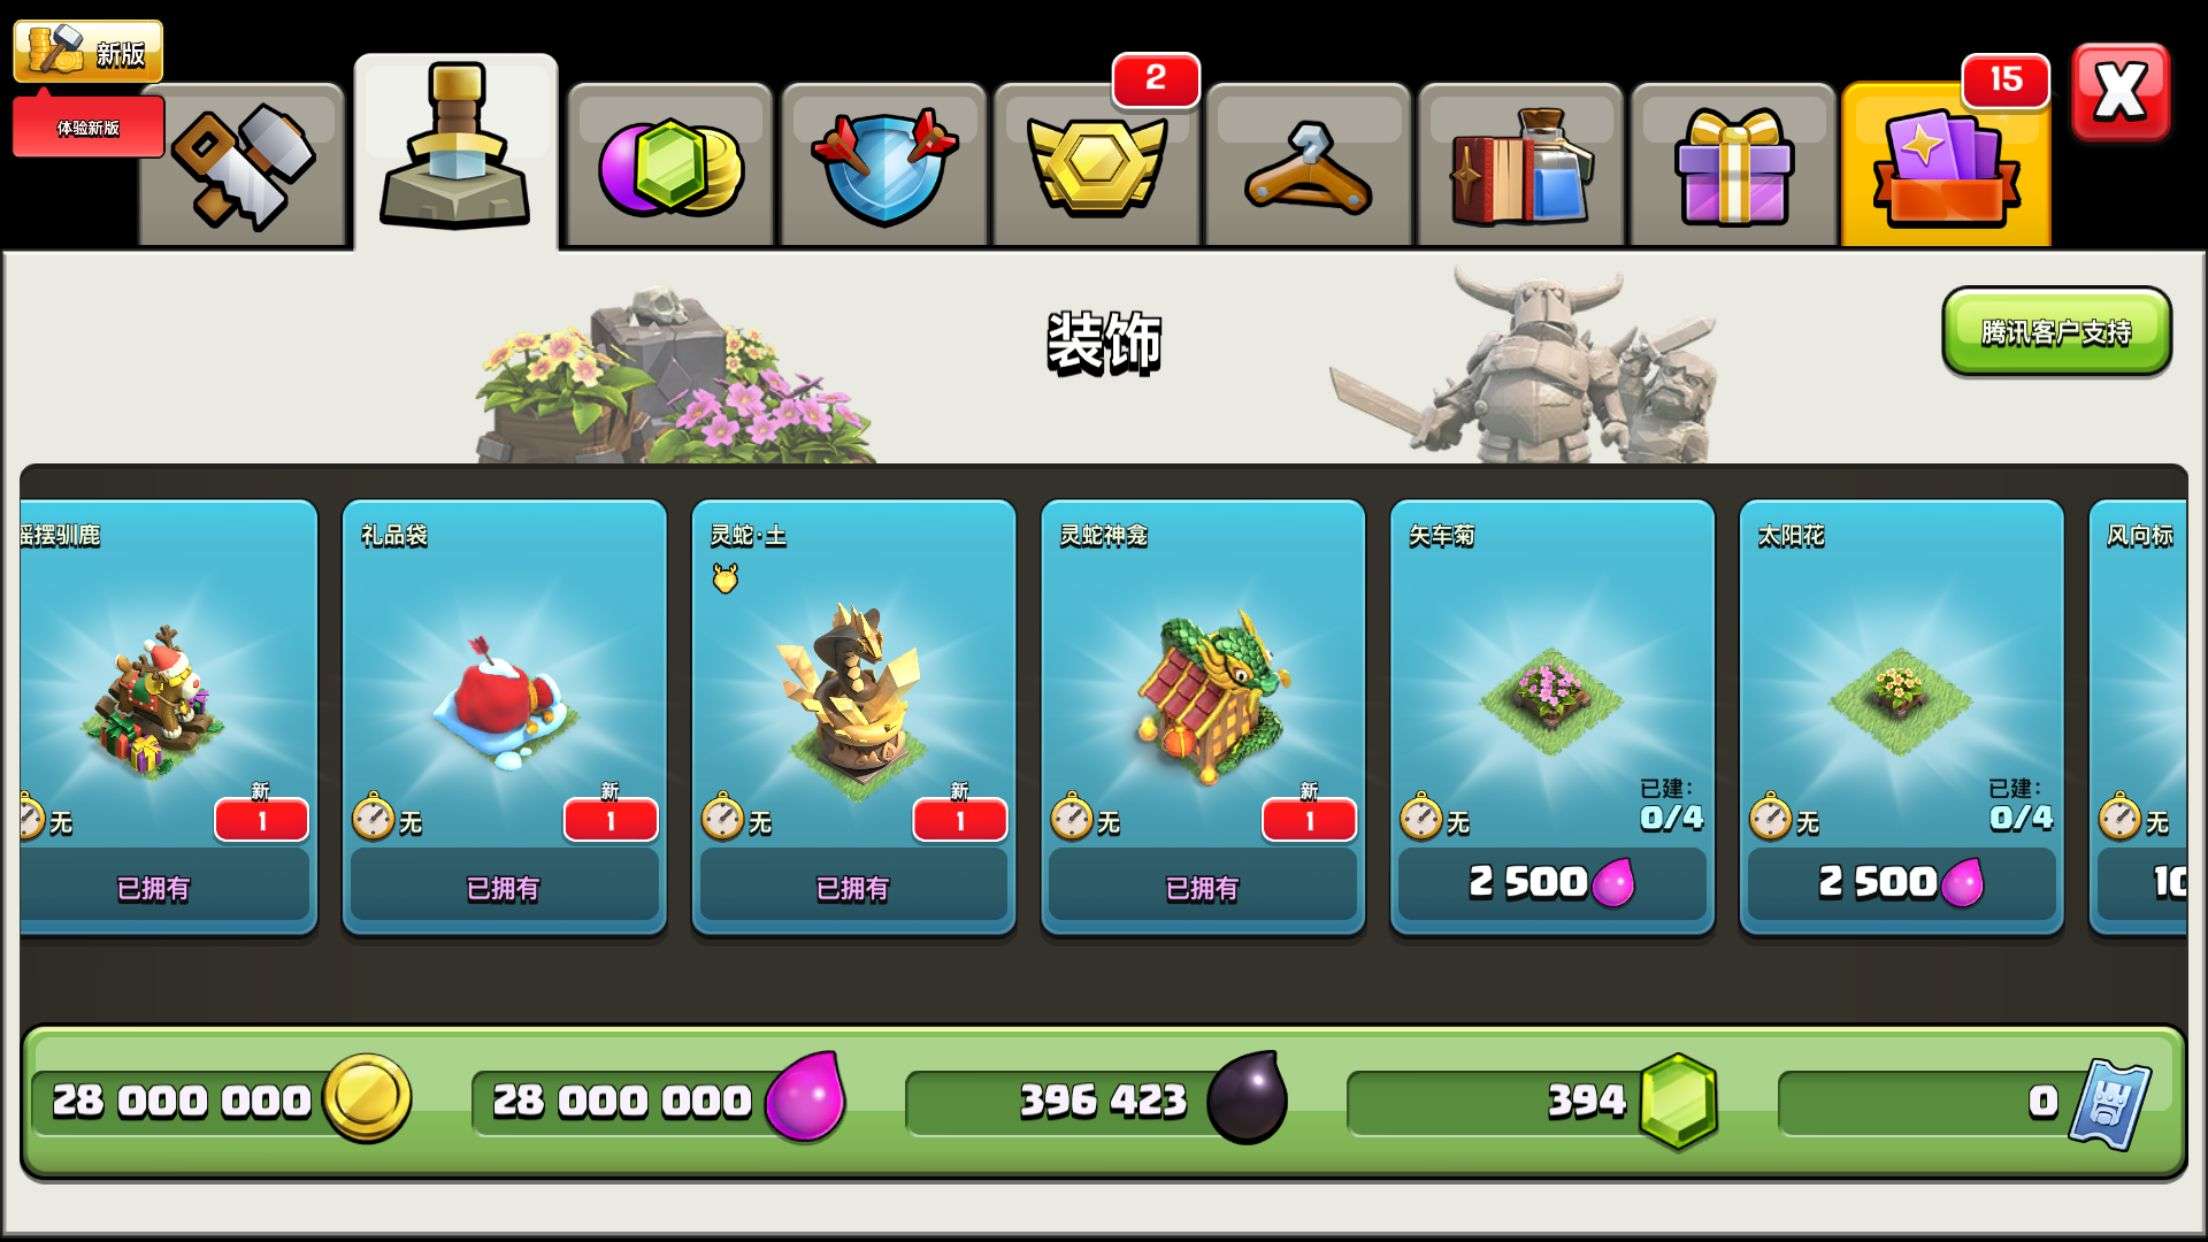2208x1242 pixels.
Task: Open the purple gift box tab
Action: pyautogui.click(x=1734, y=166)
